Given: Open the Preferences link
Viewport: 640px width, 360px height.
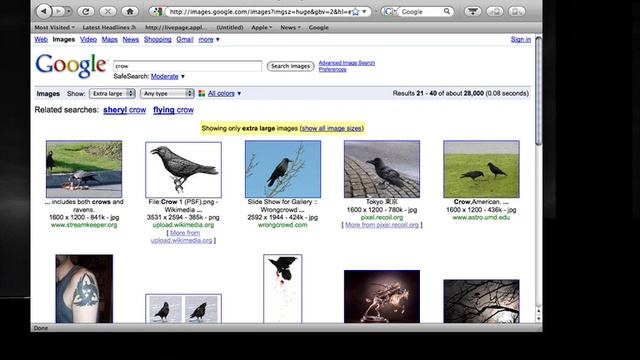Looking at the screenshot, I should click(332, 69).
